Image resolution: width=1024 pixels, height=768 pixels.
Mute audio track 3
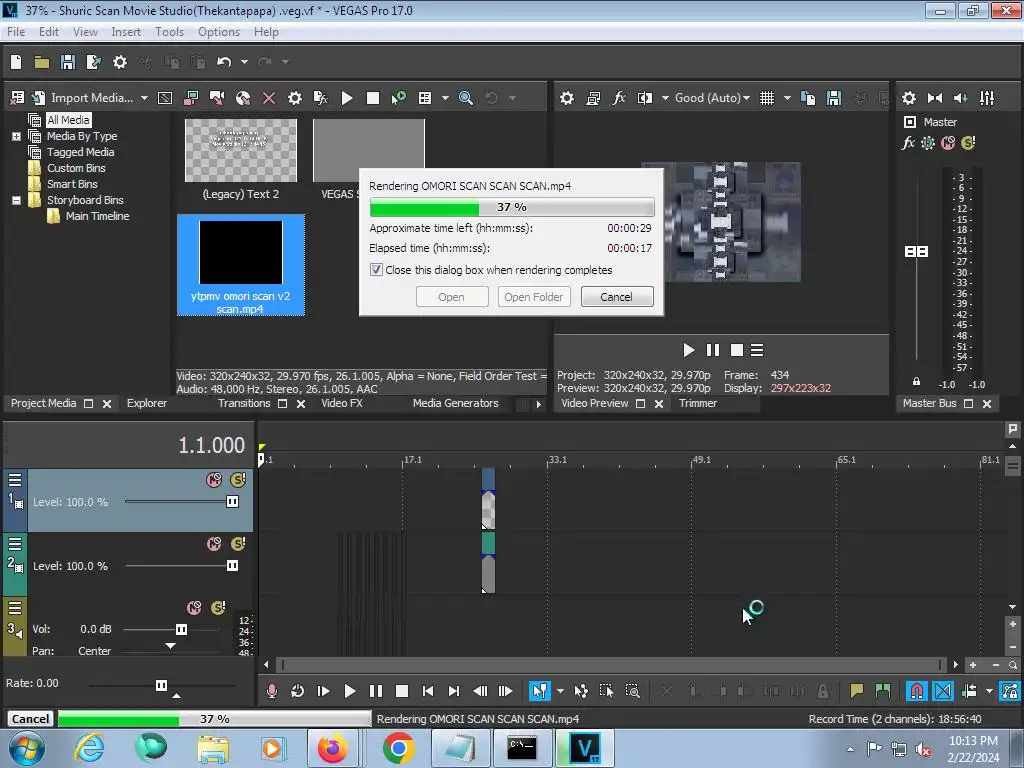point(194,608)
